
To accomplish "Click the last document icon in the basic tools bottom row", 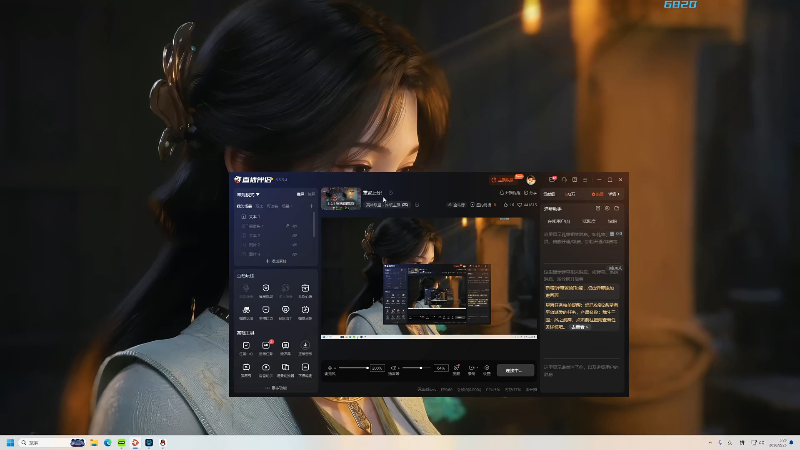I will click(305, 367).
